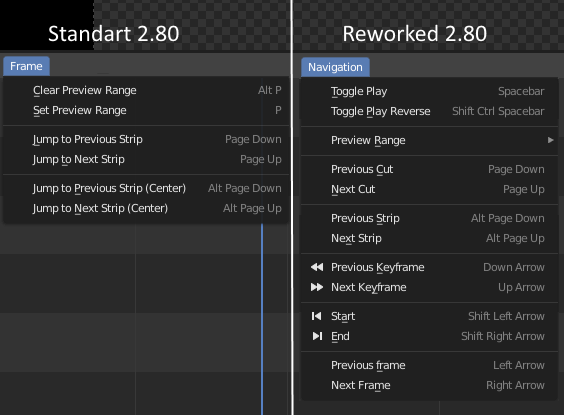Open the Navigation menu header
This screenshot has width=564, height=415.
(x=335, y=67)
